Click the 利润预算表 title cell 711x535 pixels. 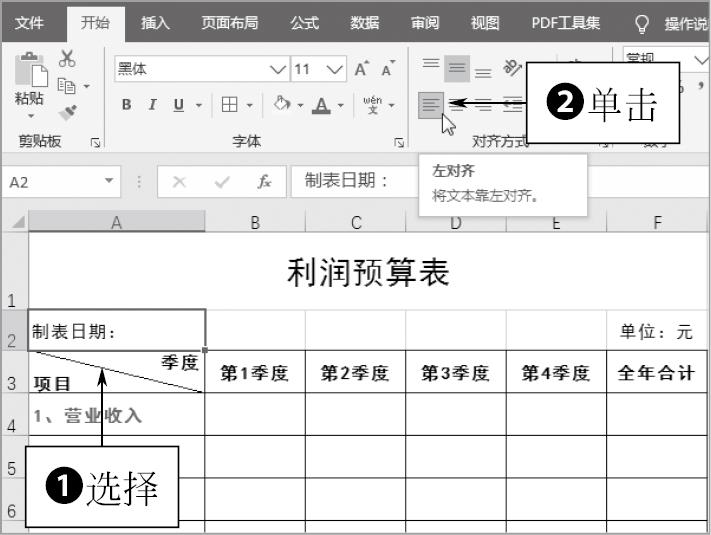[368, 271]
